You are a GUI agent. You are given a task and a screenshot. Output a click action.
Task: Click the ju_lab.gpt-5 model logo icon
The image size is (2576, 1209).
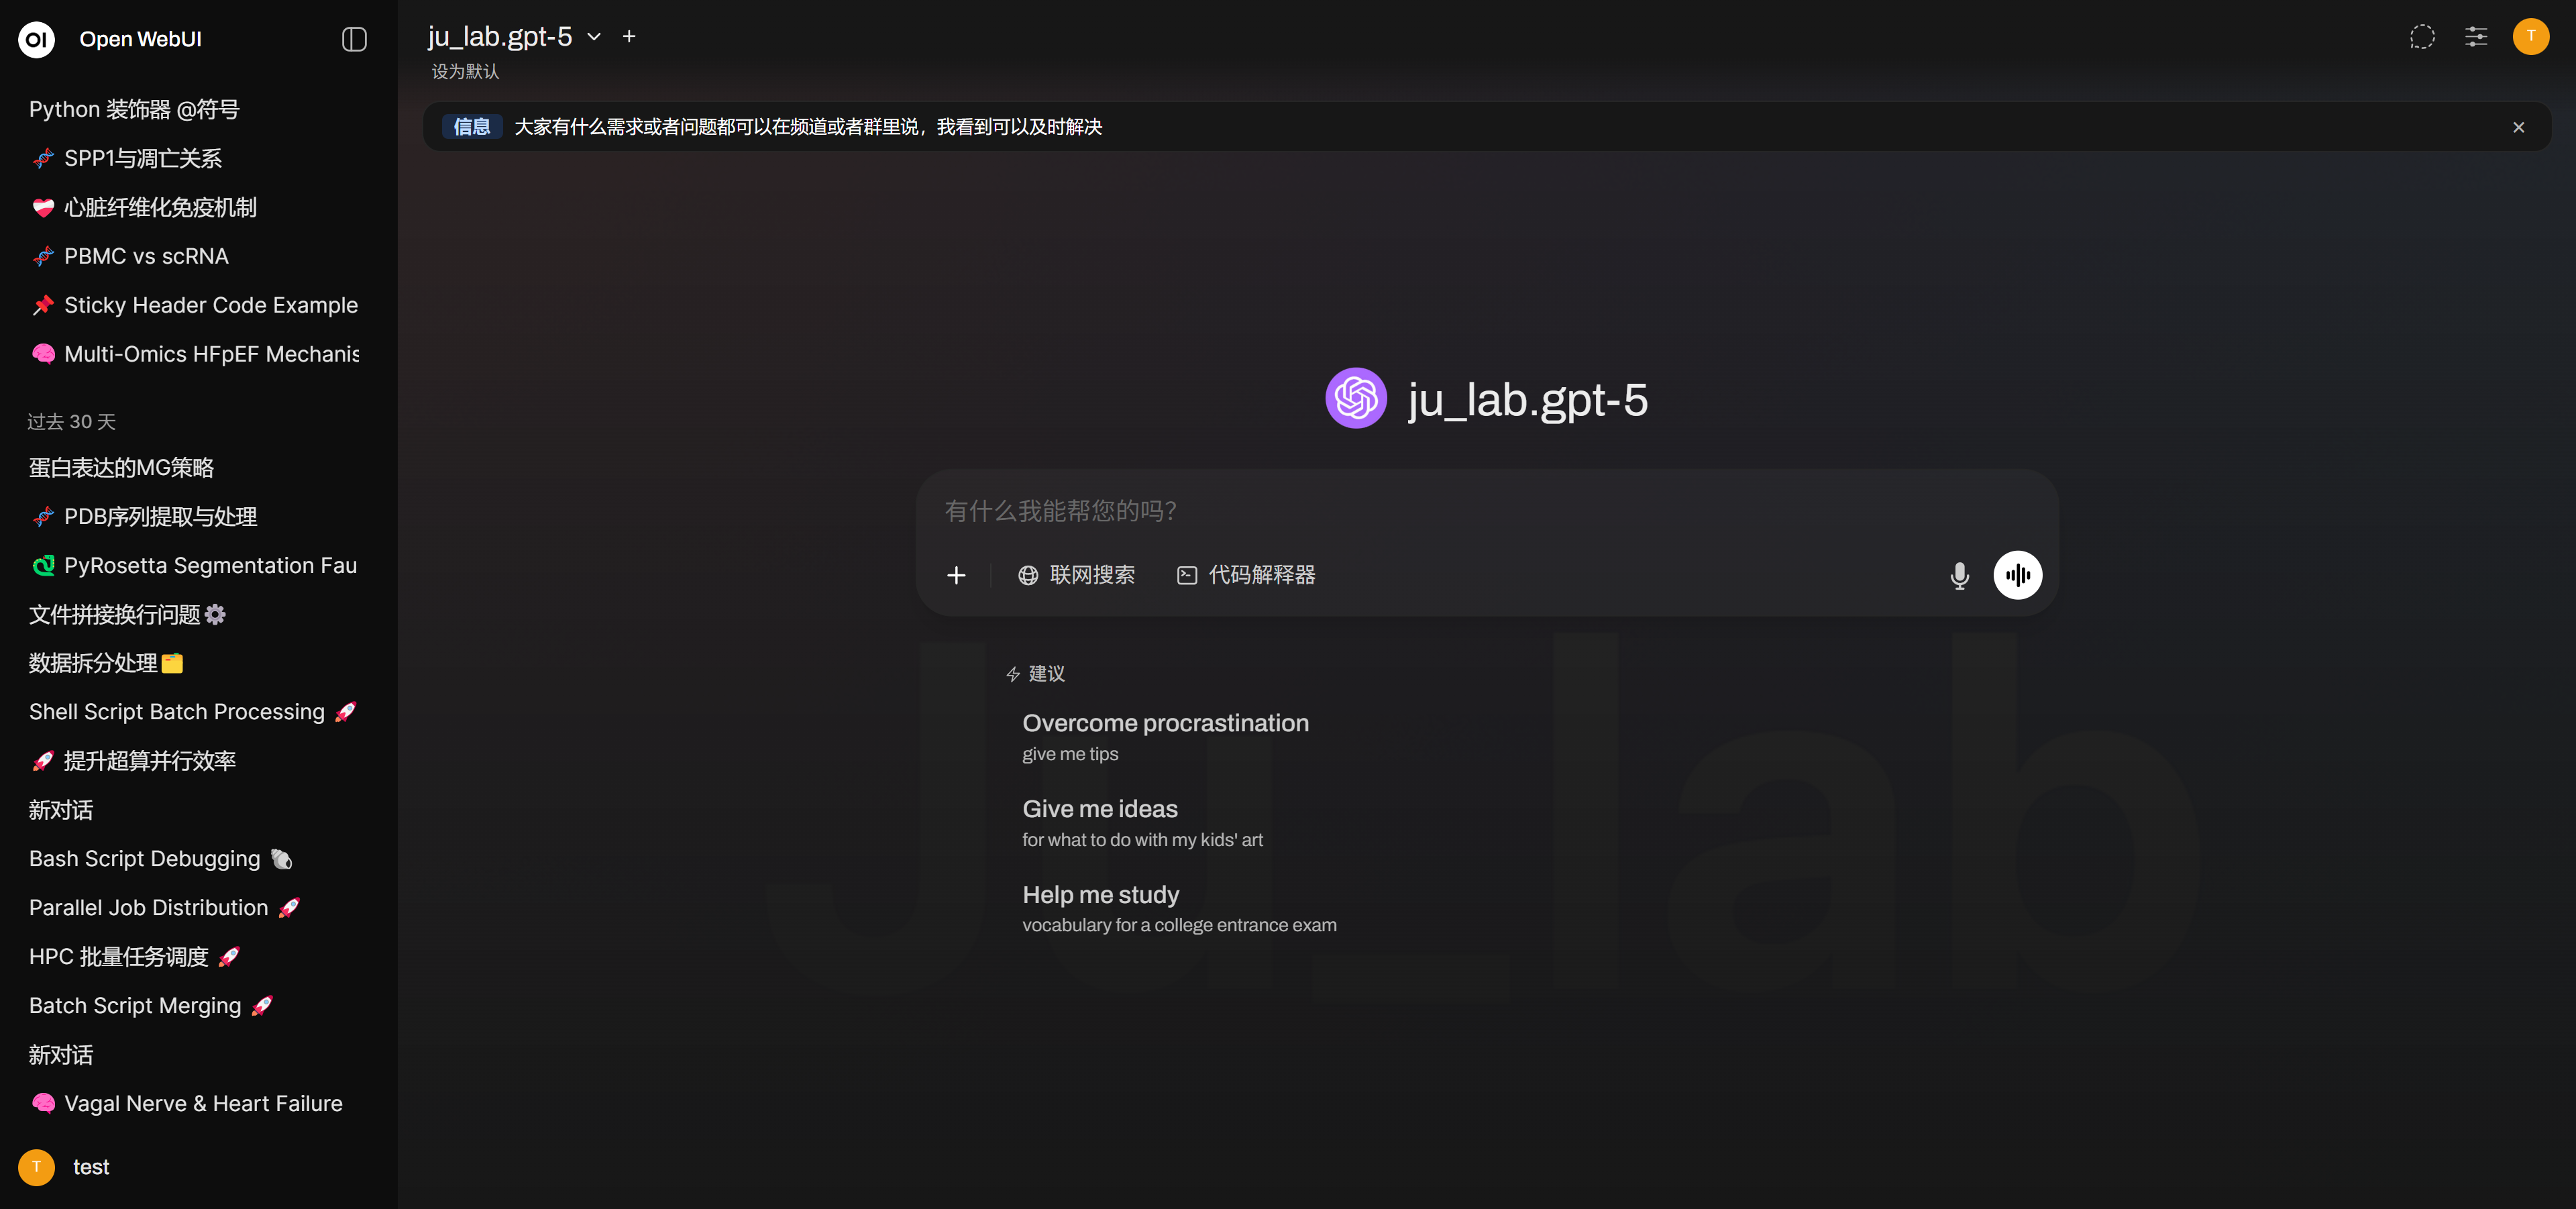[1356, 398]
